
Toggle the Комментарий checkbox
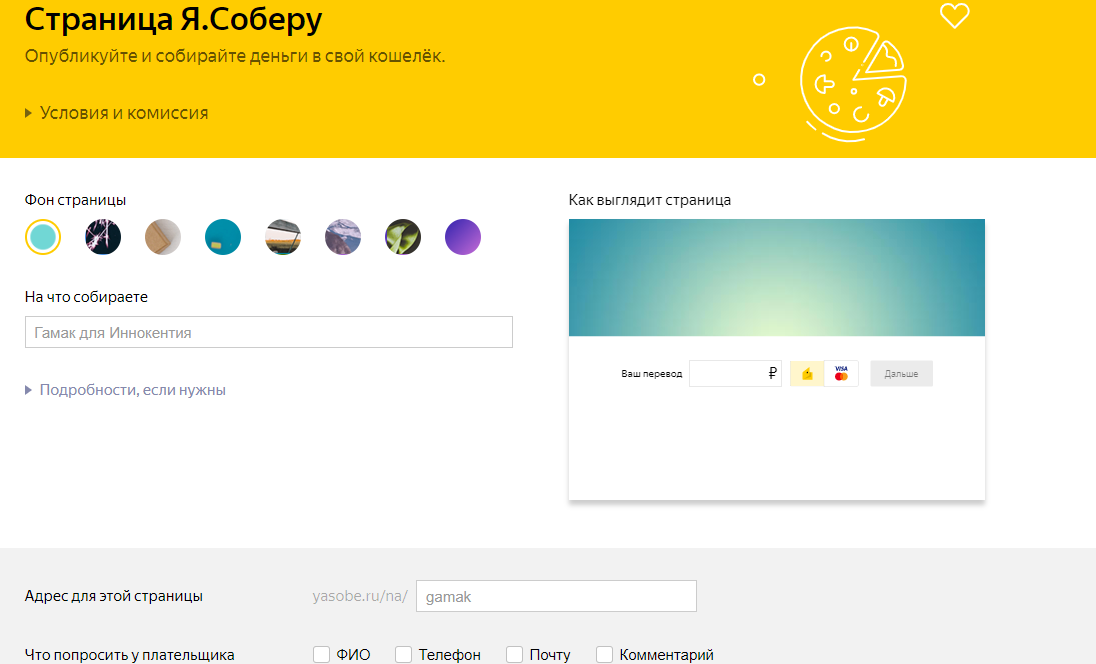(605, 654)
